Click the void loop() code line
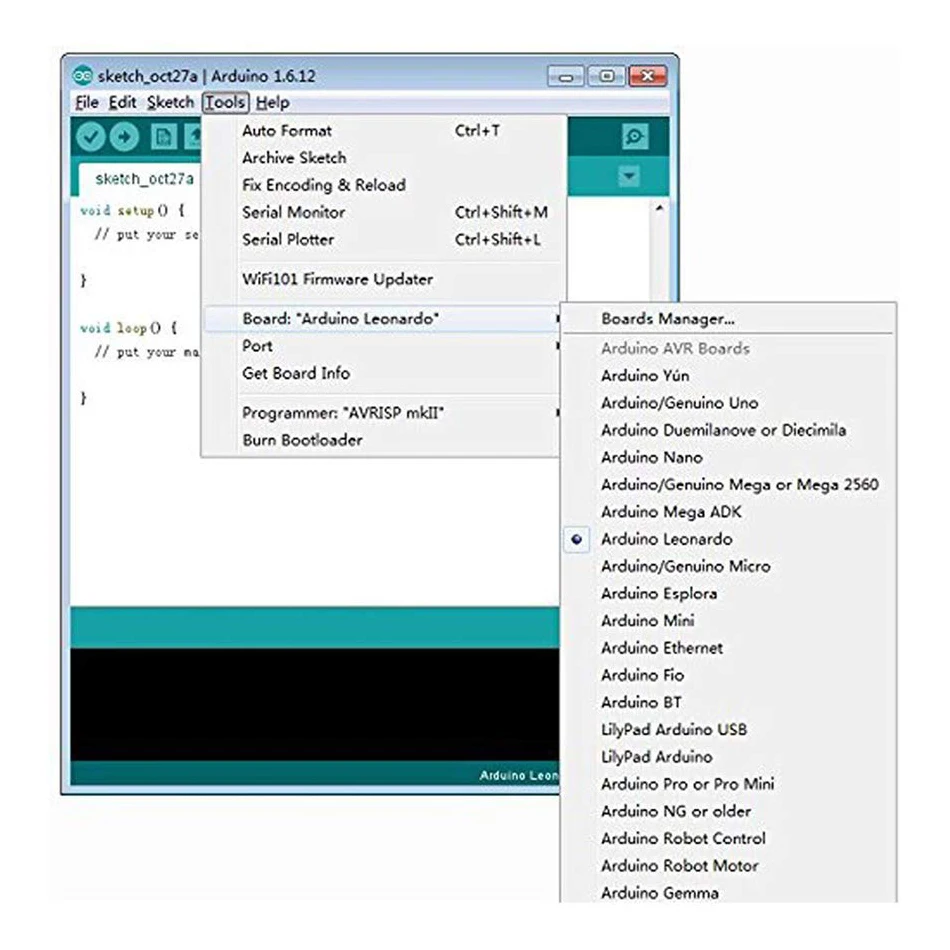The image size is (950, 950). click(129, 328)
